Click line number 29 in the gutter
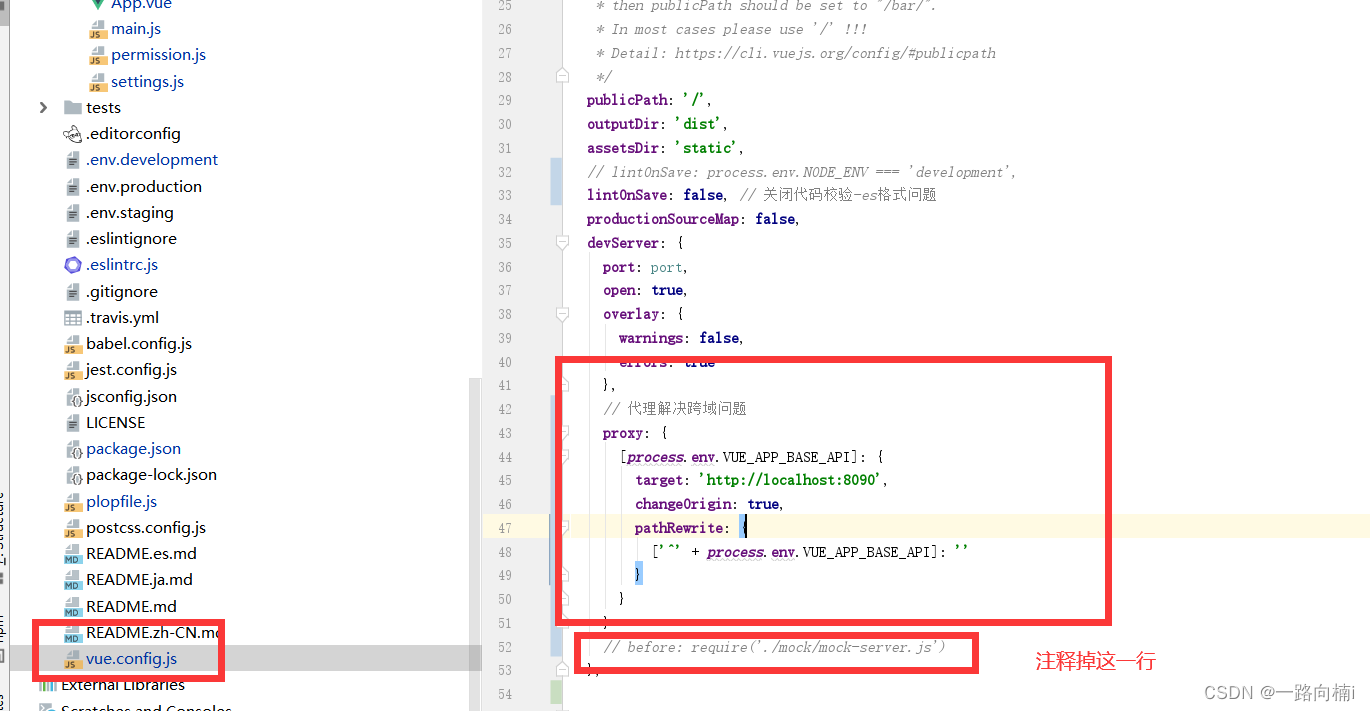 pos(503,100)
